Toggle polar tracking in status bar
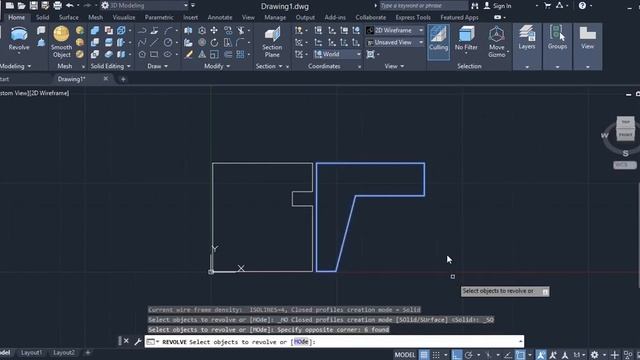The height and width of the screenshot is (360, 640). tap(469, 355)
